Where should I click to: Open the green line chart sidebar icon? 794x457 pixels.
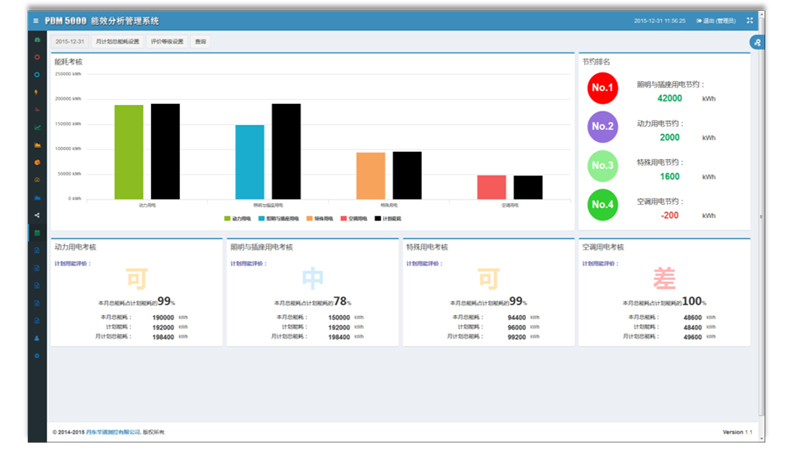click(x=37, y=127)
